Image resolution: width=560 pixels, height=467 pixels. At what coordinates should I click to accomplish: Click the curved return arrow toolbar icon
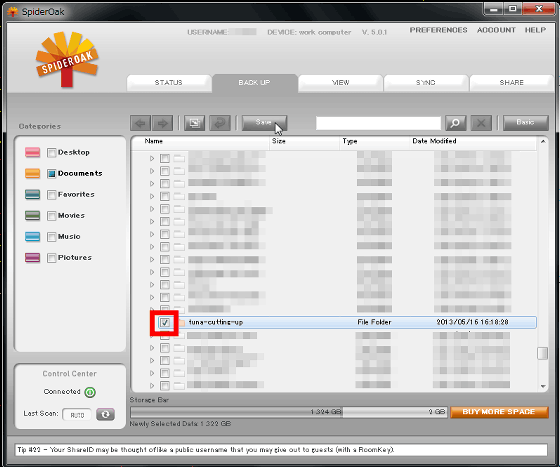click(x=220, y=123)
